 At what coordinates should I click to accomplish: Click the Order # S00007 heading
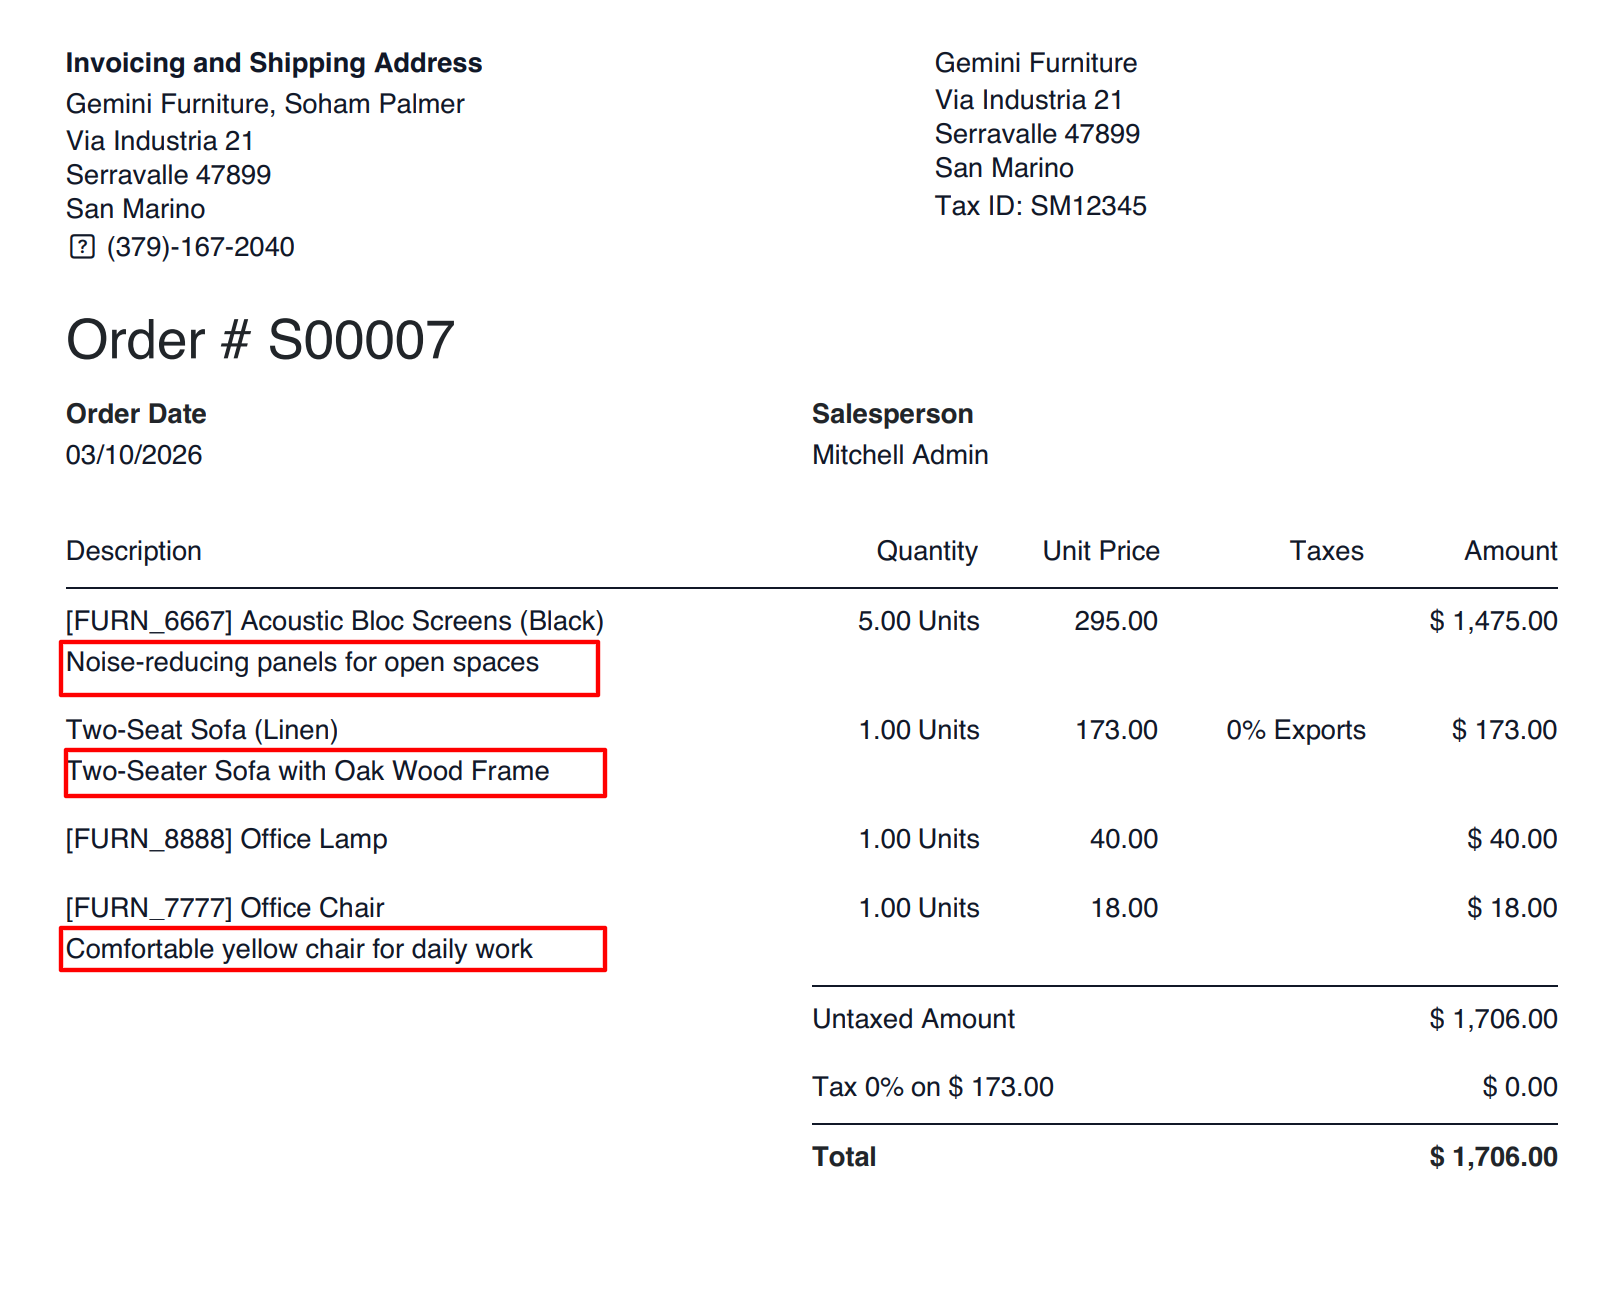[260, 340]
